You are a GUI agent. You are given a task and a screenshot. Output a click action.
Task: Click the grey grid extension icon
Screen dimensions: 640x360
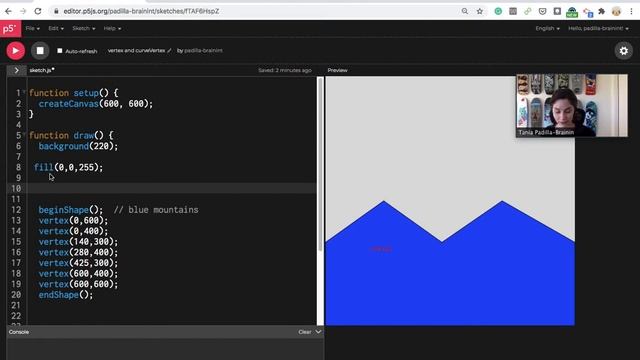pyautogui.click(x=513, y=11)
